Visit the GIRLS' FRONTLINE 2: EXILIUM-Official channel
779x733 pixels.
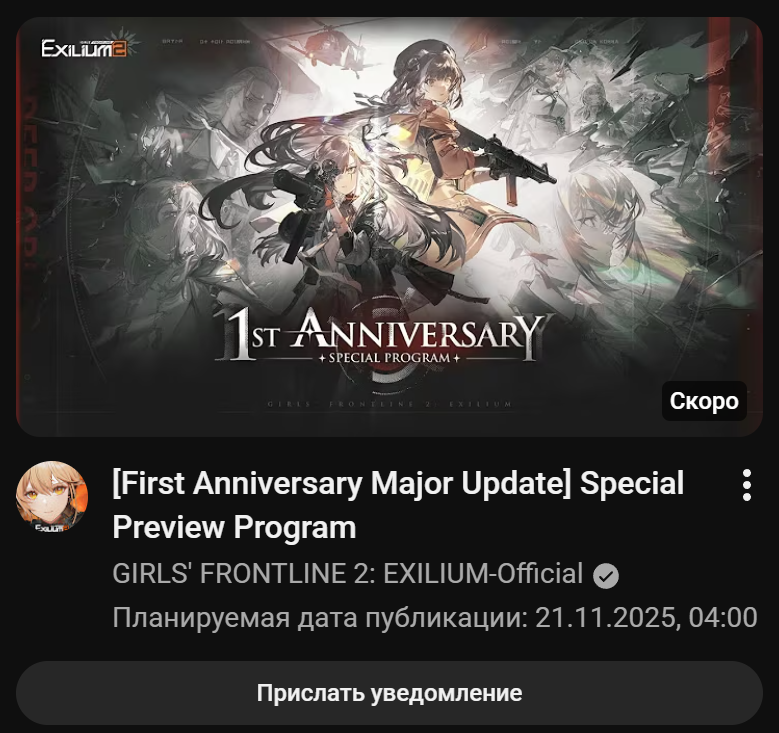tap(347, 573)
